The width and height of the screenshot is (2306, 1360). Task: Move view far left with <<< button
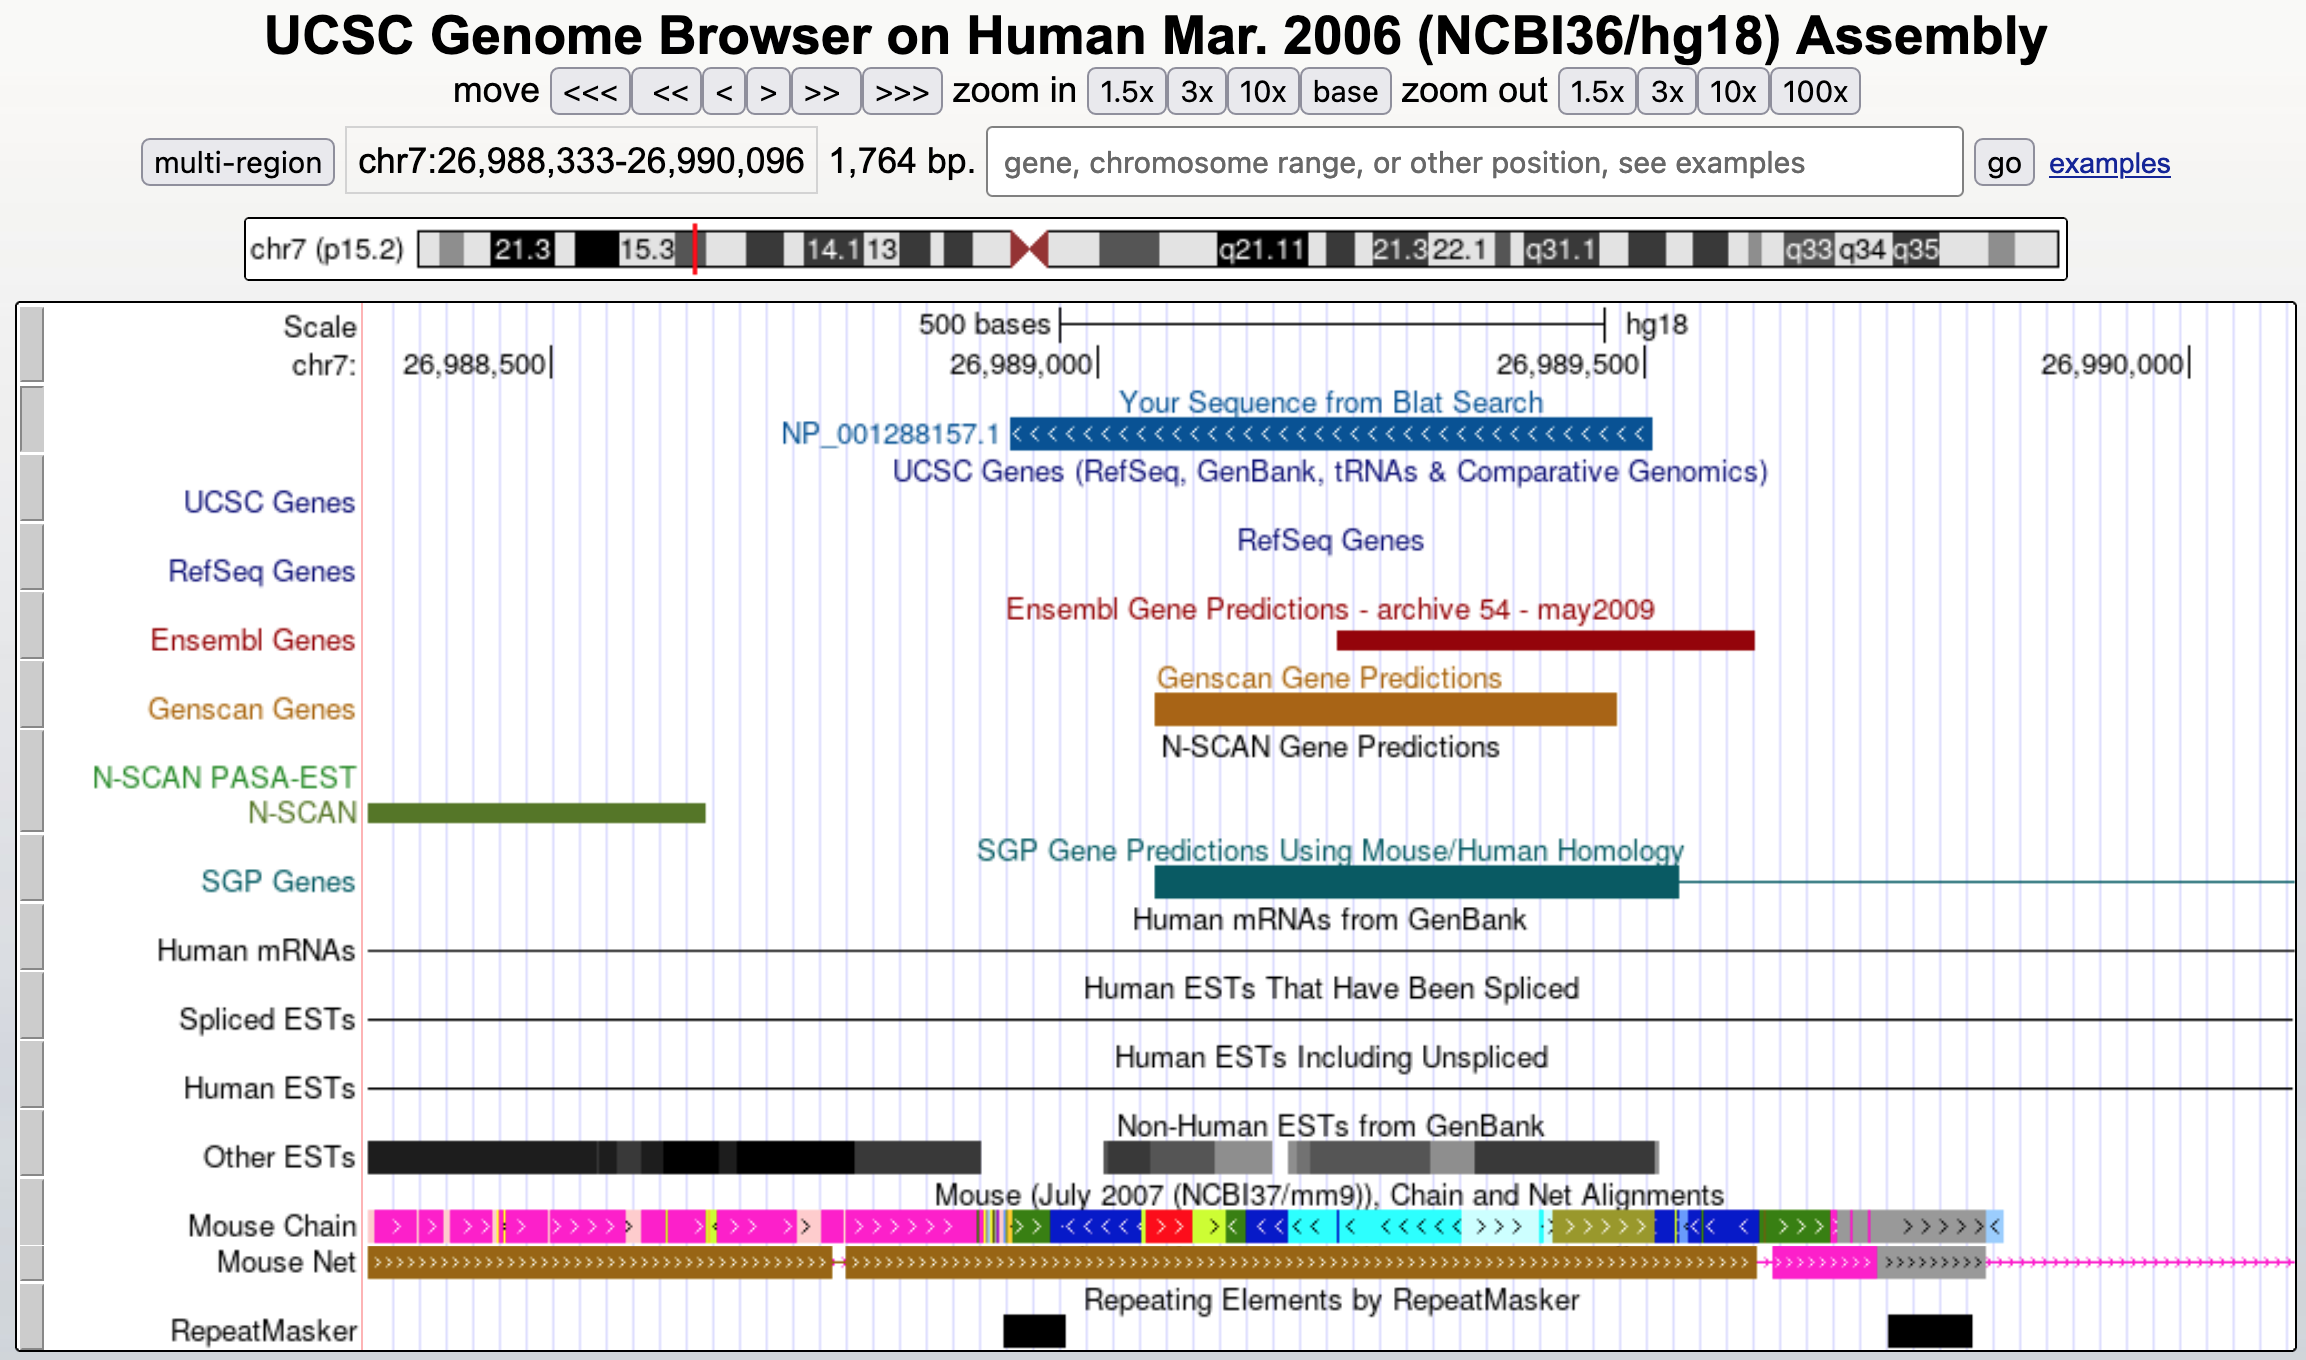point(590,92)
